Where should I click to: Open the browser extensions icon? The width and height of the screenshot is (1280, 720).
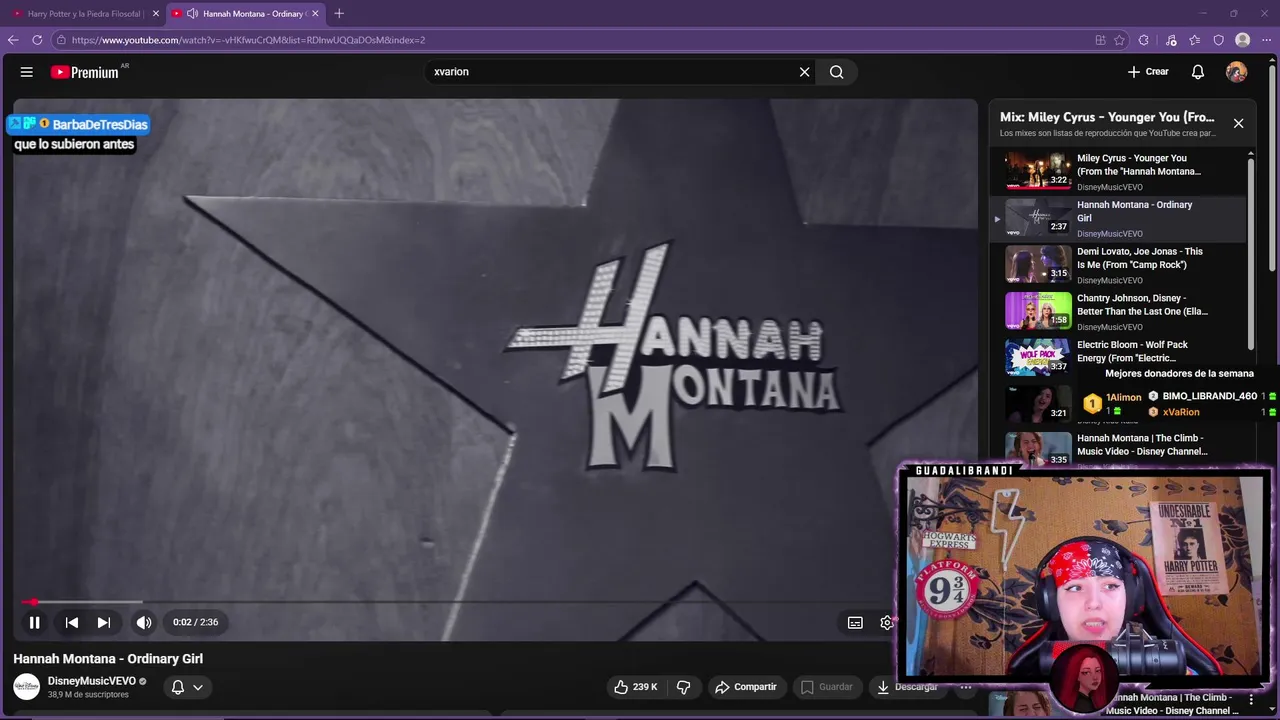point(1144,40)
